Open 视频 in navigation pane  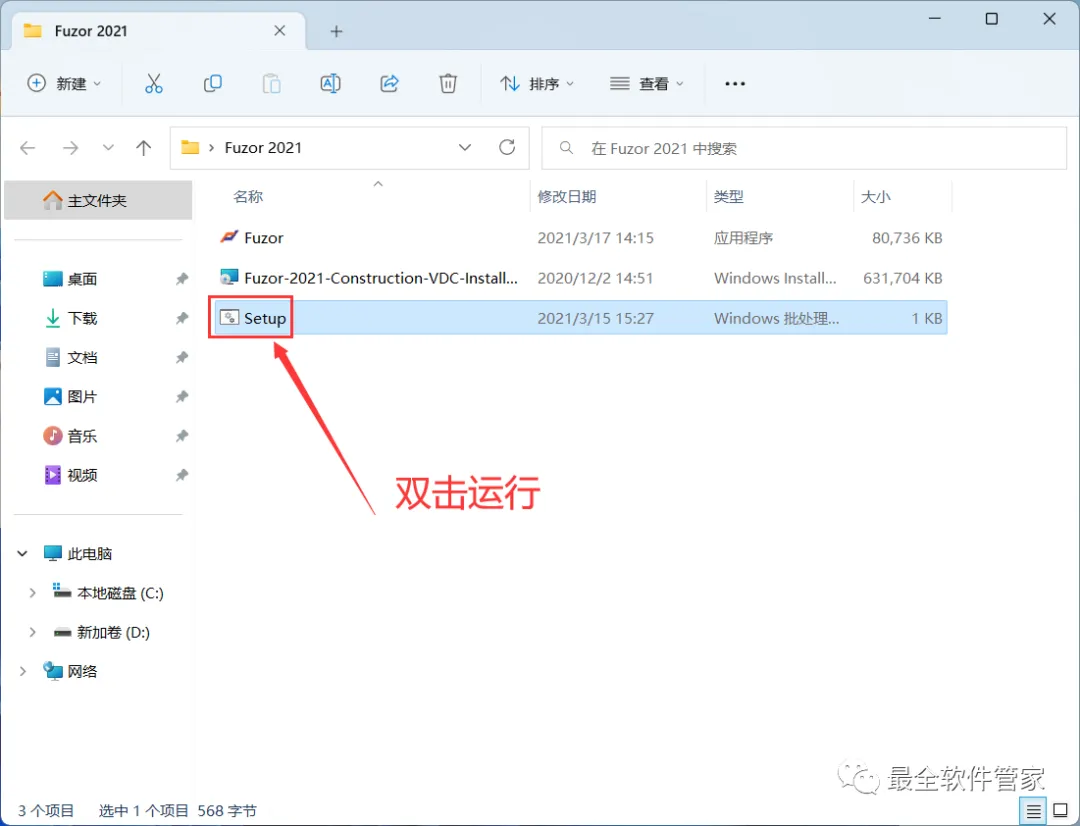pyautogui.click(x=82, y=475)
